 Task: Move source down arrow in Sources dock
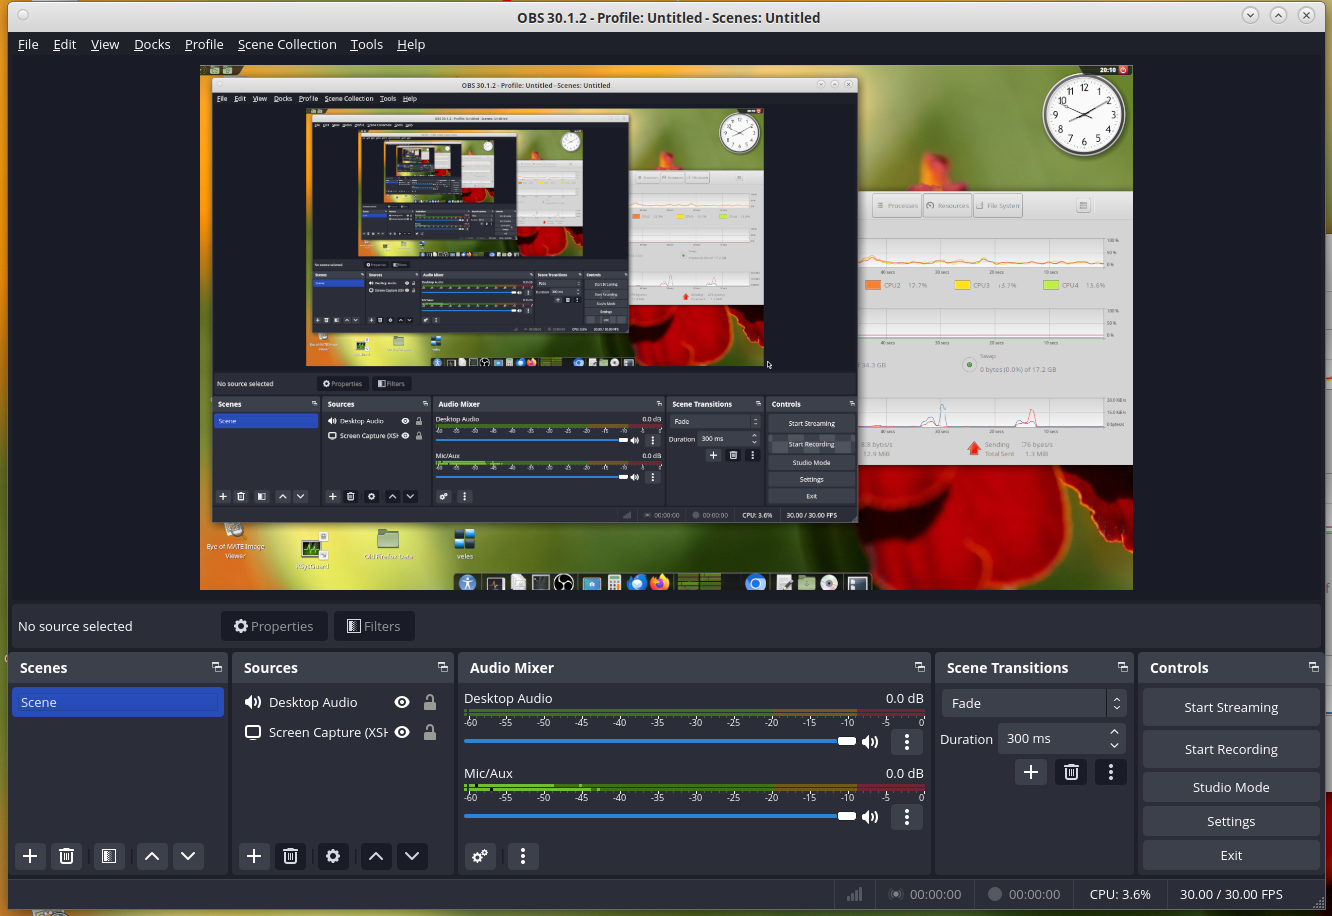click(412, 856)
